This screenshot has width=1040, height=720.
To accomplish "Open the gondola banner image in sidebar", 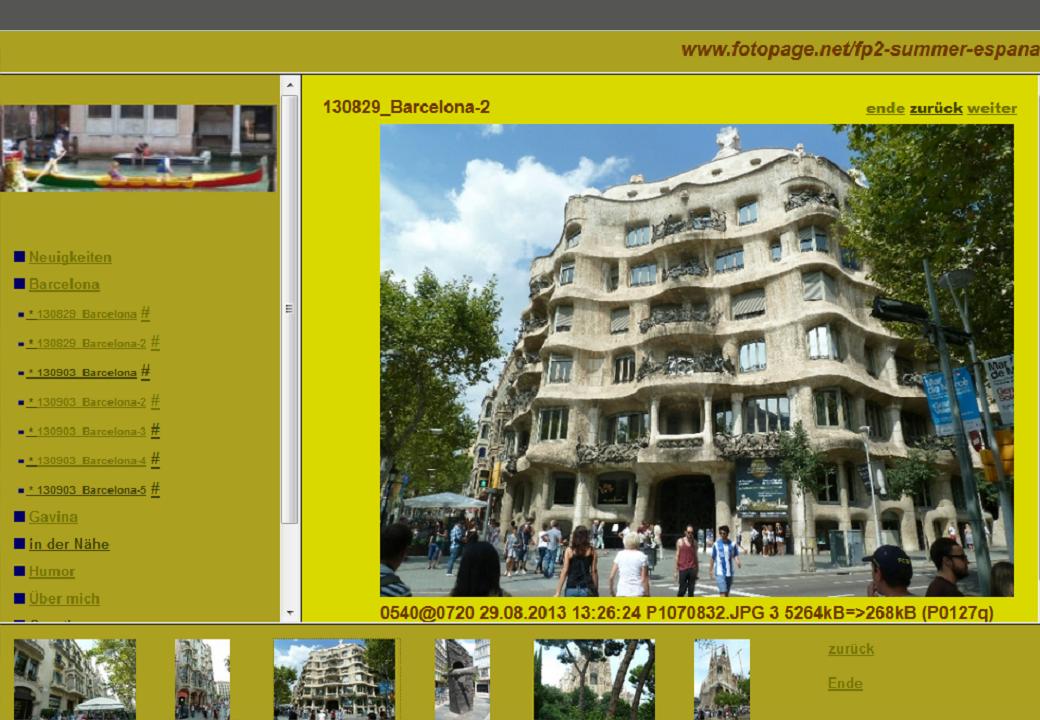I will (137, 148).
